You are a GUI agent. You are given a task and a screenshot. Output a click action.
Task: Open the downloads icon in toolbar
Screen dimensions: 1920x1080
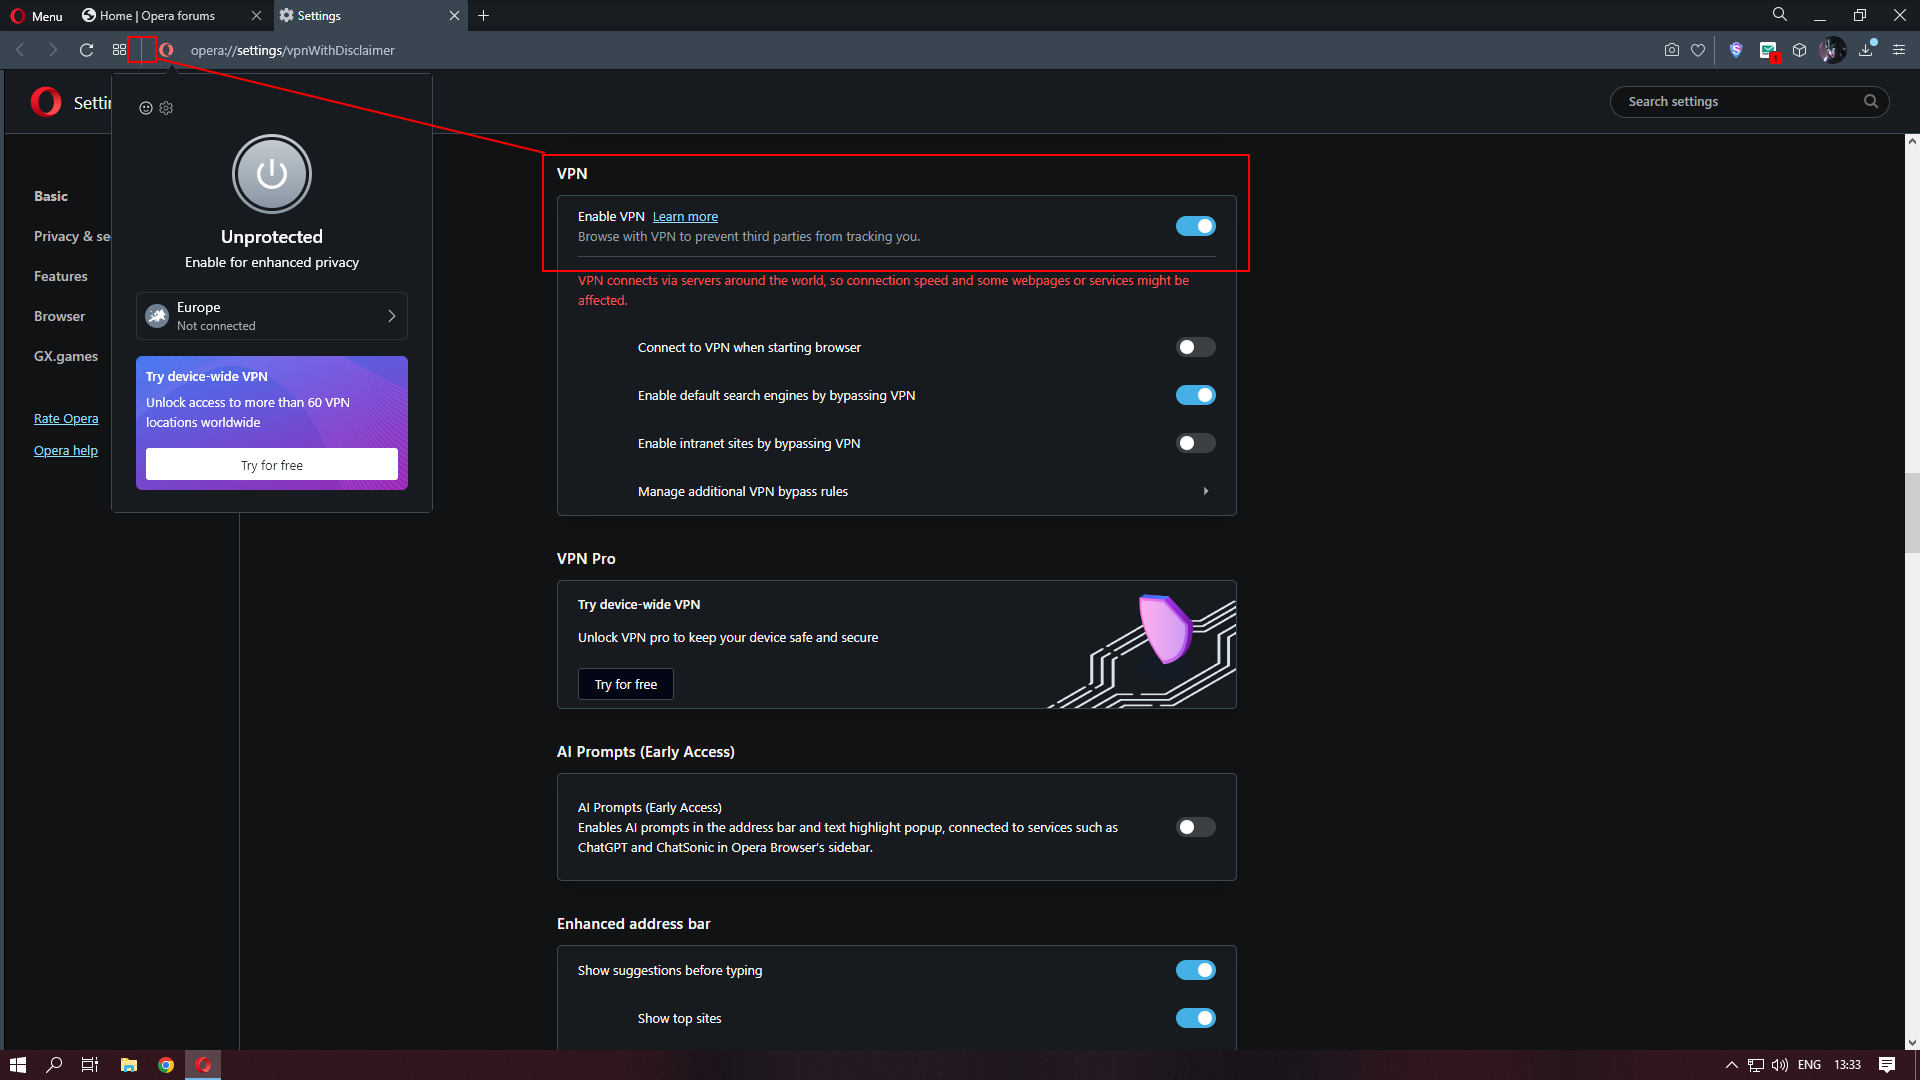click(1865, 50)
